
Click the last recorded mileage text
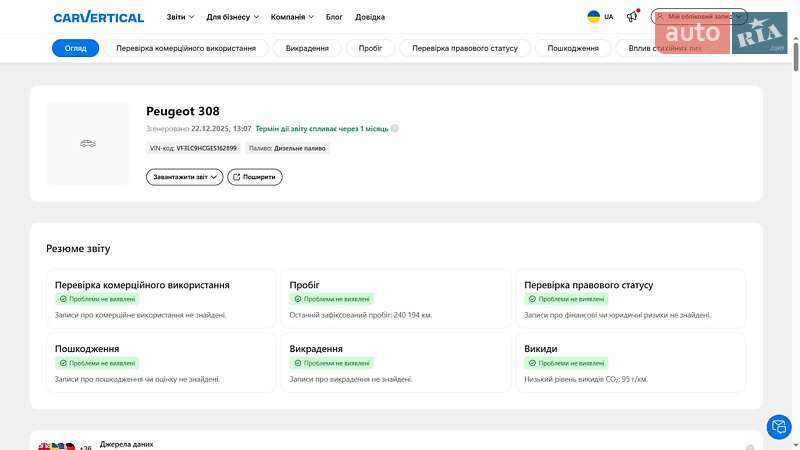[x=361, y=315]
